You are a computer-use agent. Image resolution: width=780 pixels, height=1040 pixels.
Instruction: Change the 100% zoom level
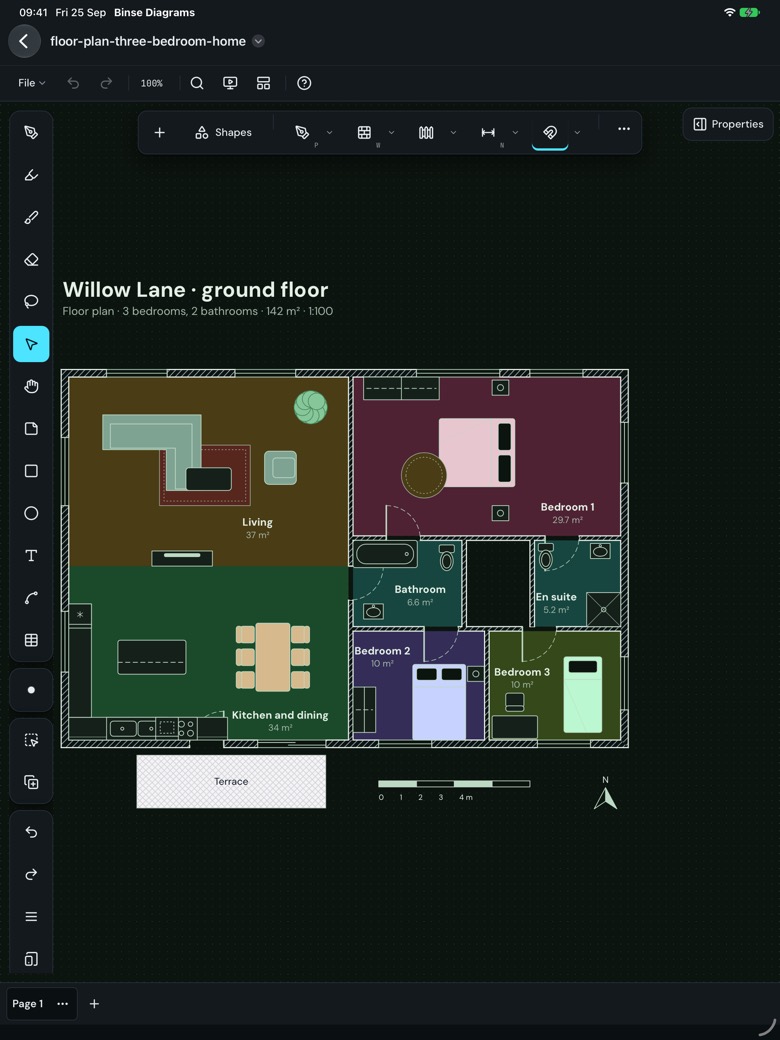[151, 83]
